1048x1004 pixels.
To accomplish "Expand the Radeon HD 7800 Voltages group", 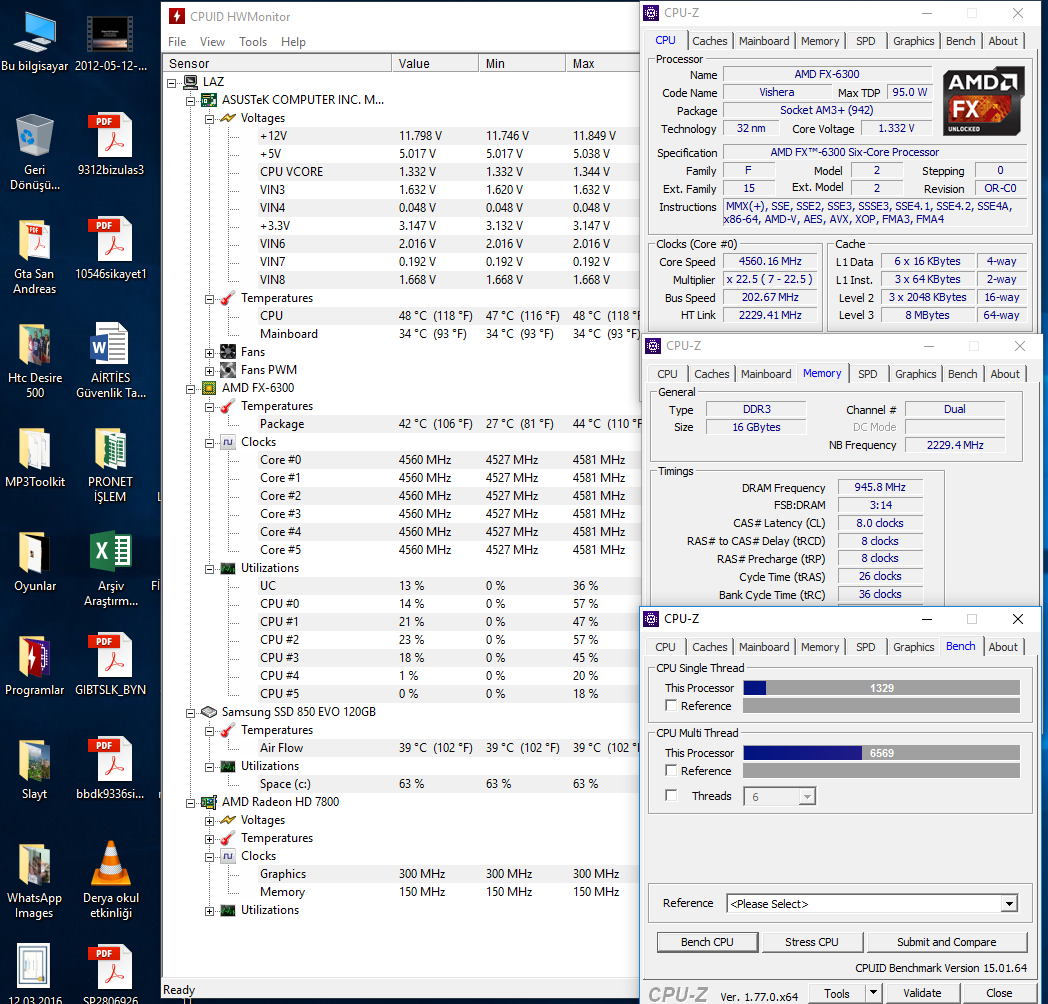I will (209, 821).
